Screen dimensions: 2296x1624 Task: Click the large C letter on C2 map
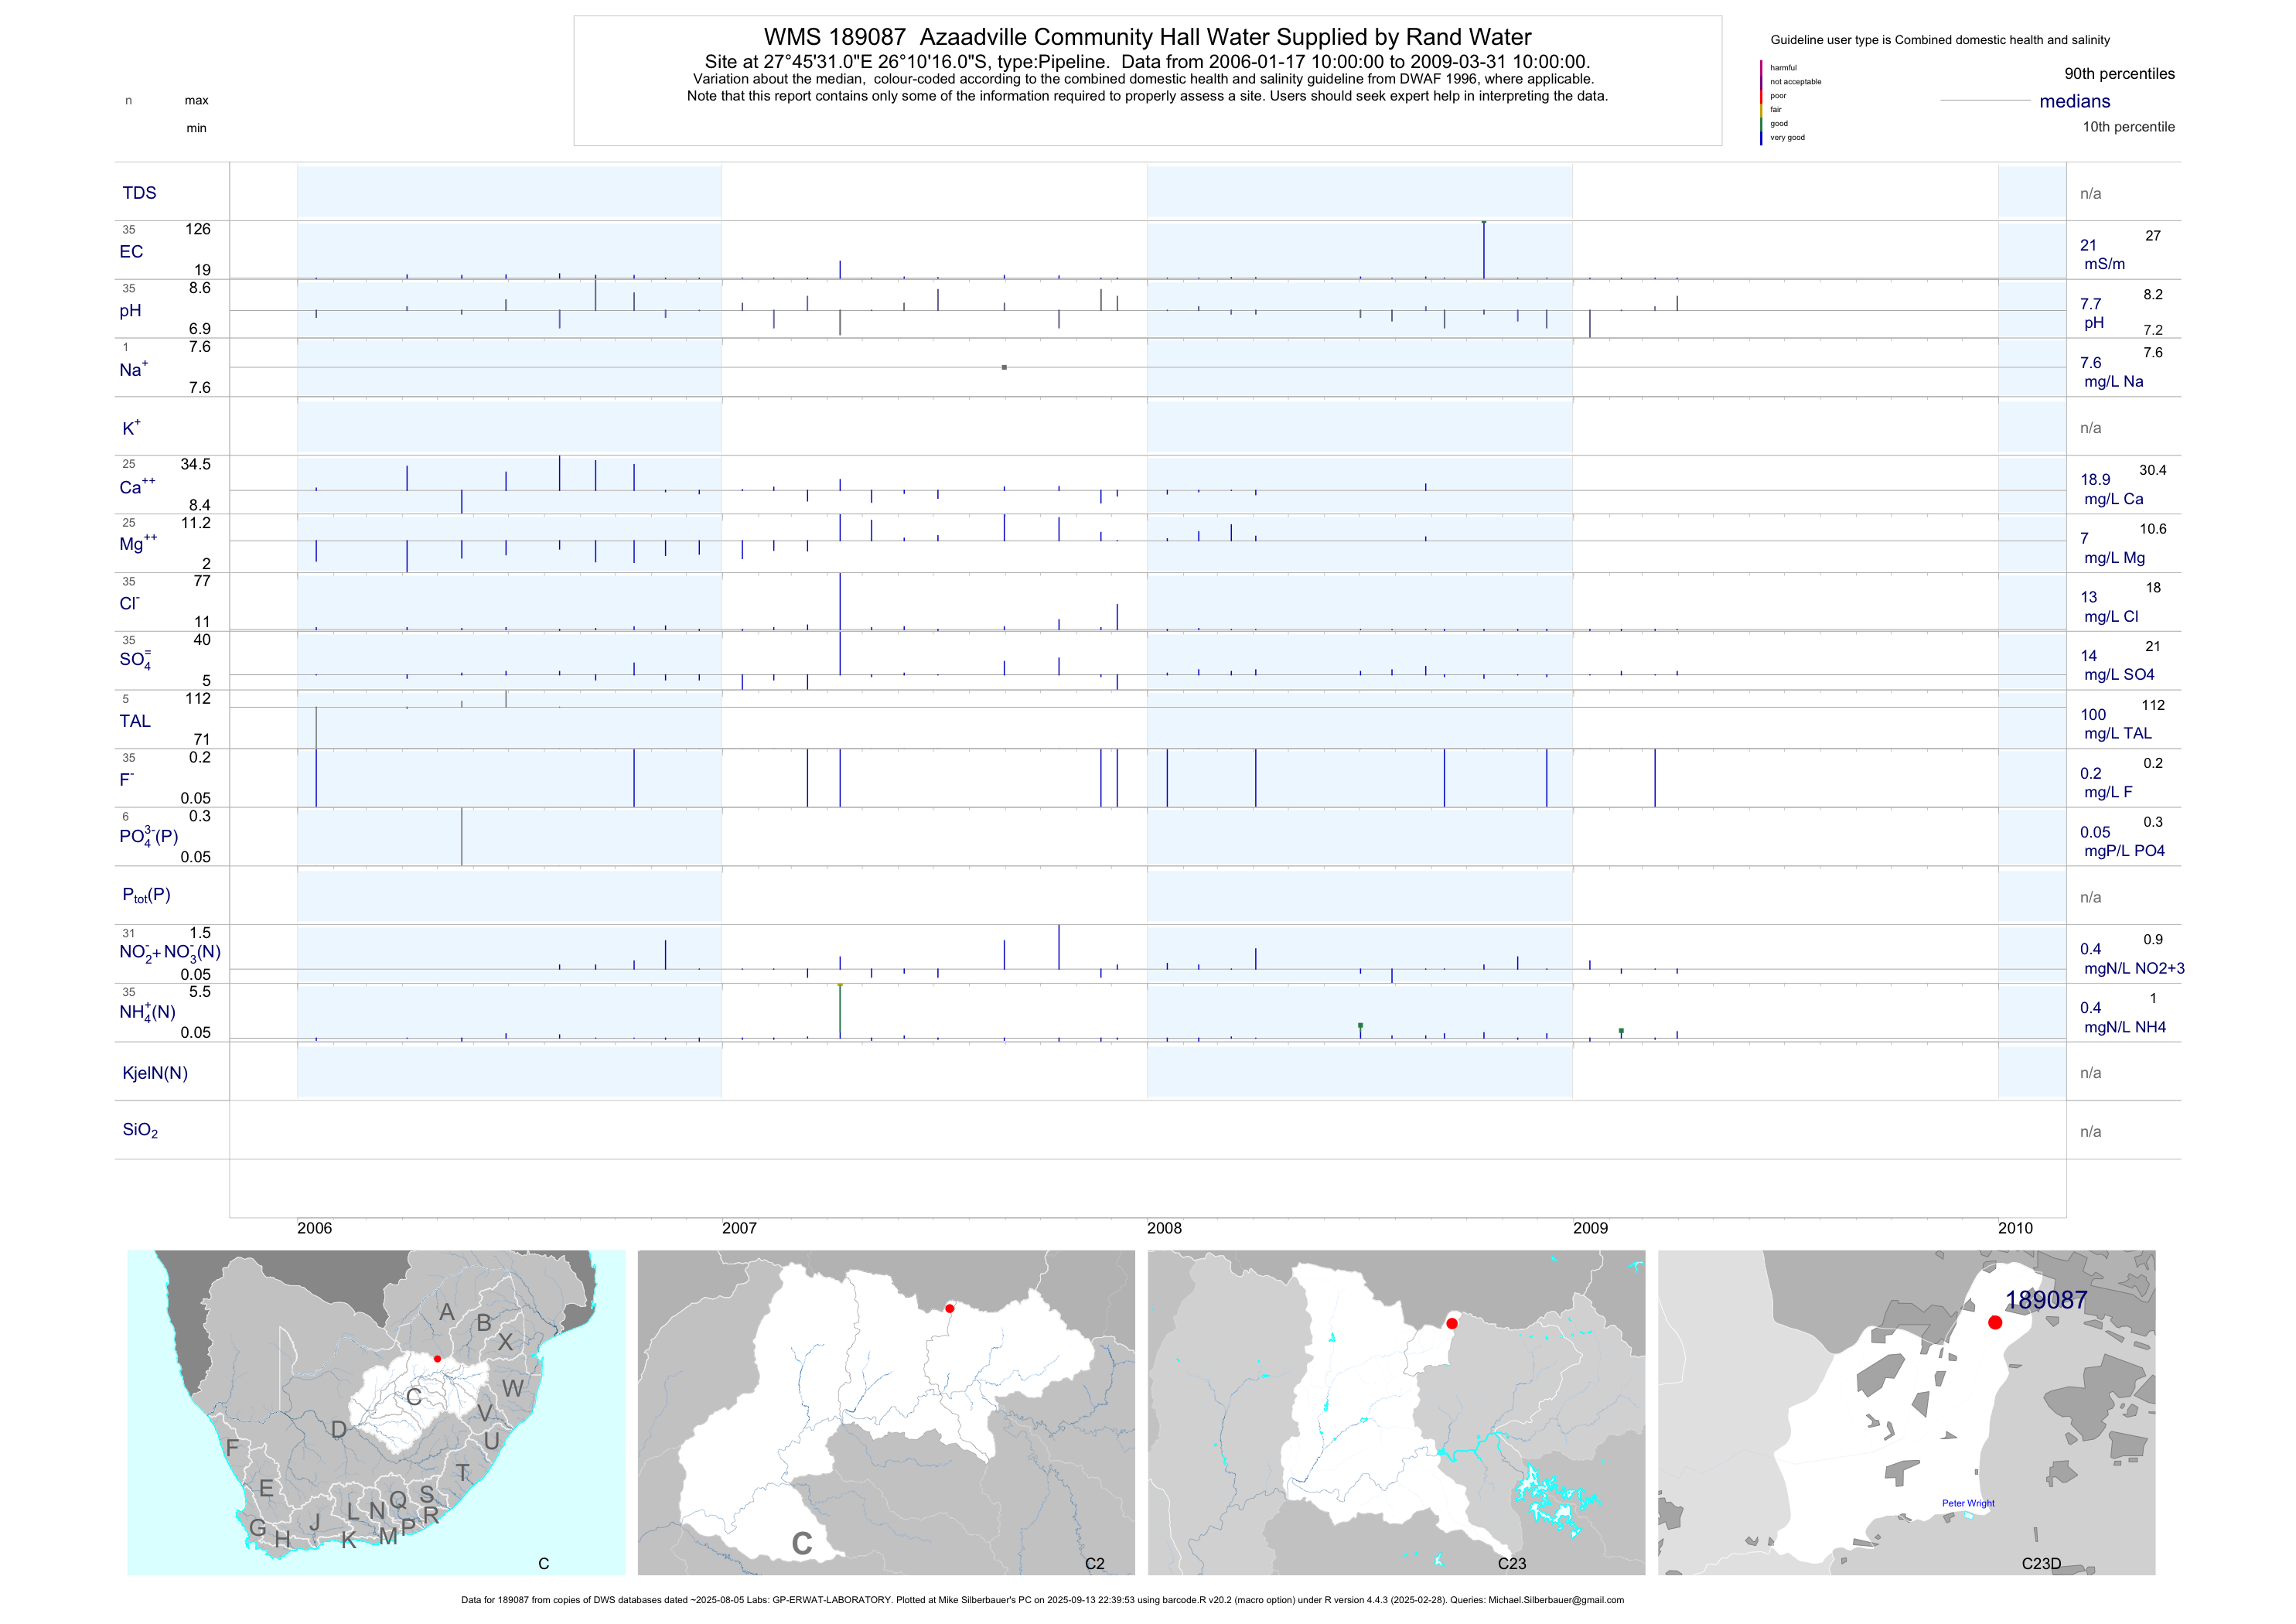(801, 1543)
